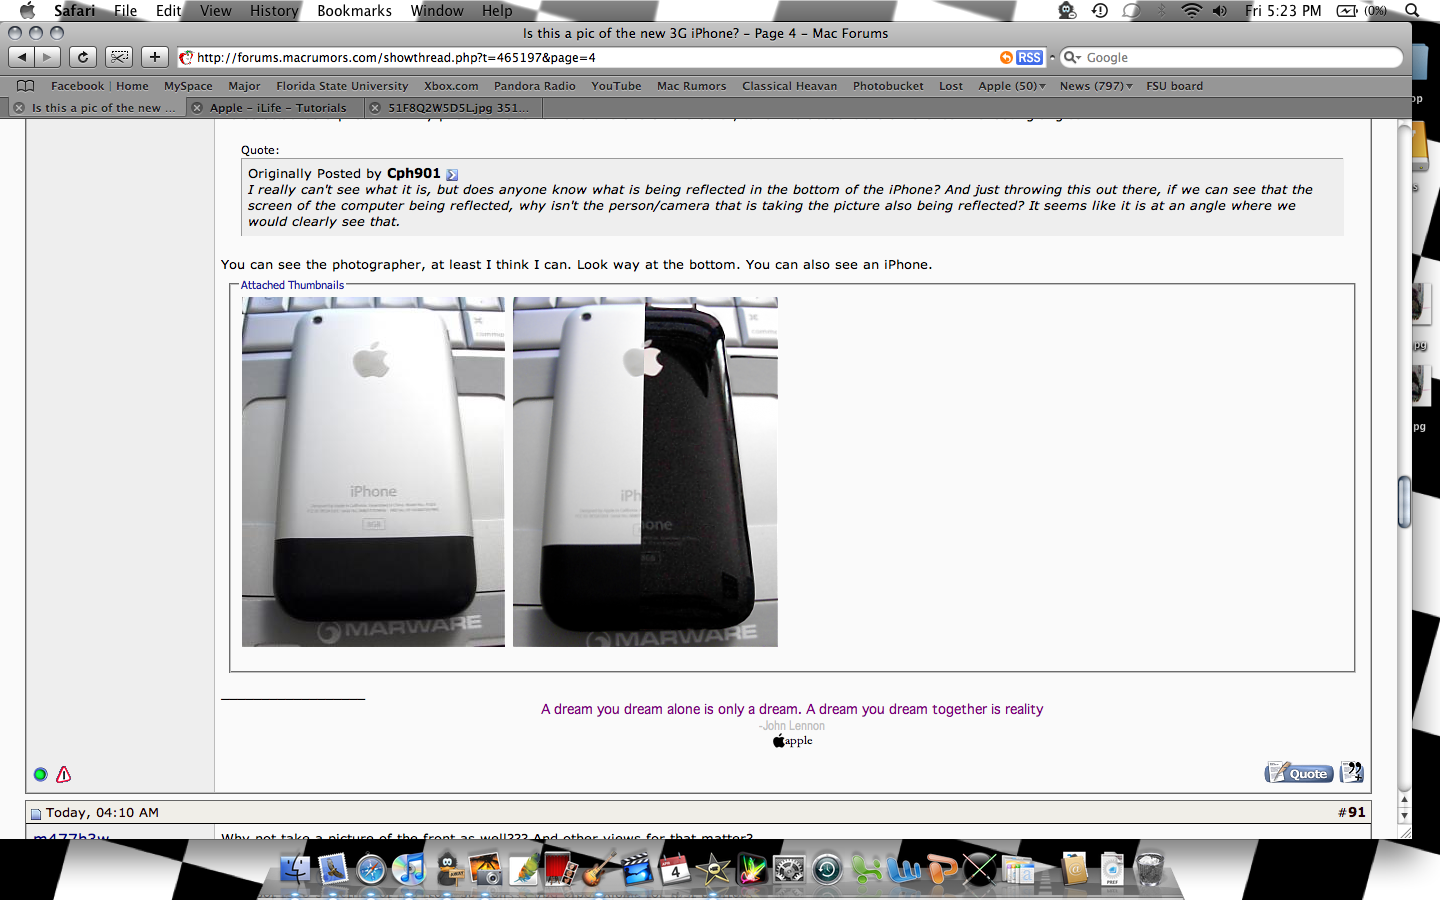Open the Cph901 username link
The image size is (1440, 900).
(414, 173)
